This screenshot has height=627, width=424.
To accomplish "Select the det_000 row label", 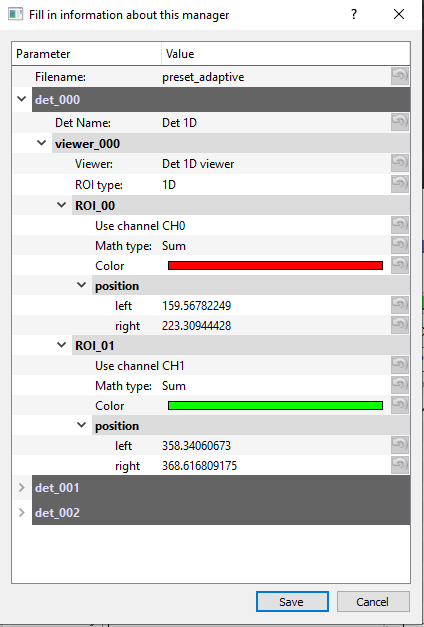I will click(57, 100).
